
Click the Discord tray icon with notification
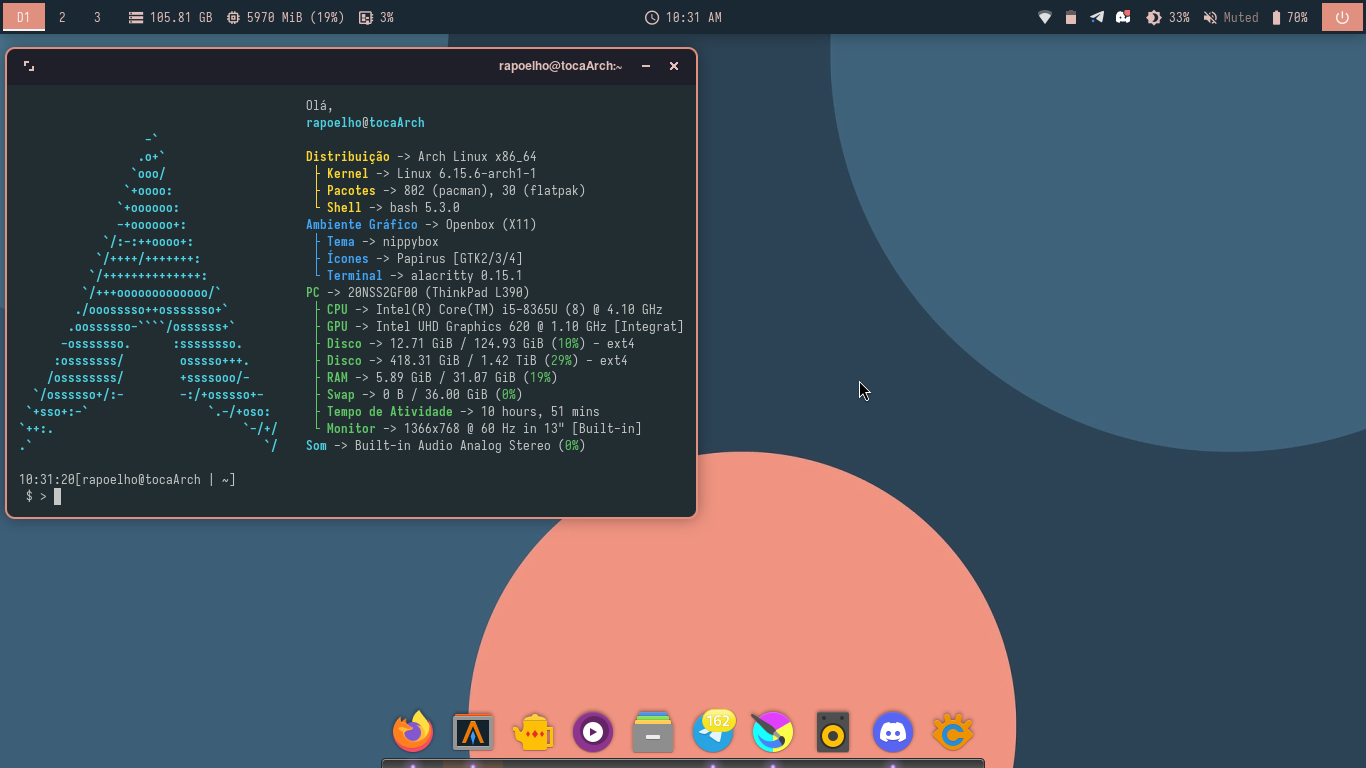(x=1123, y=17)
